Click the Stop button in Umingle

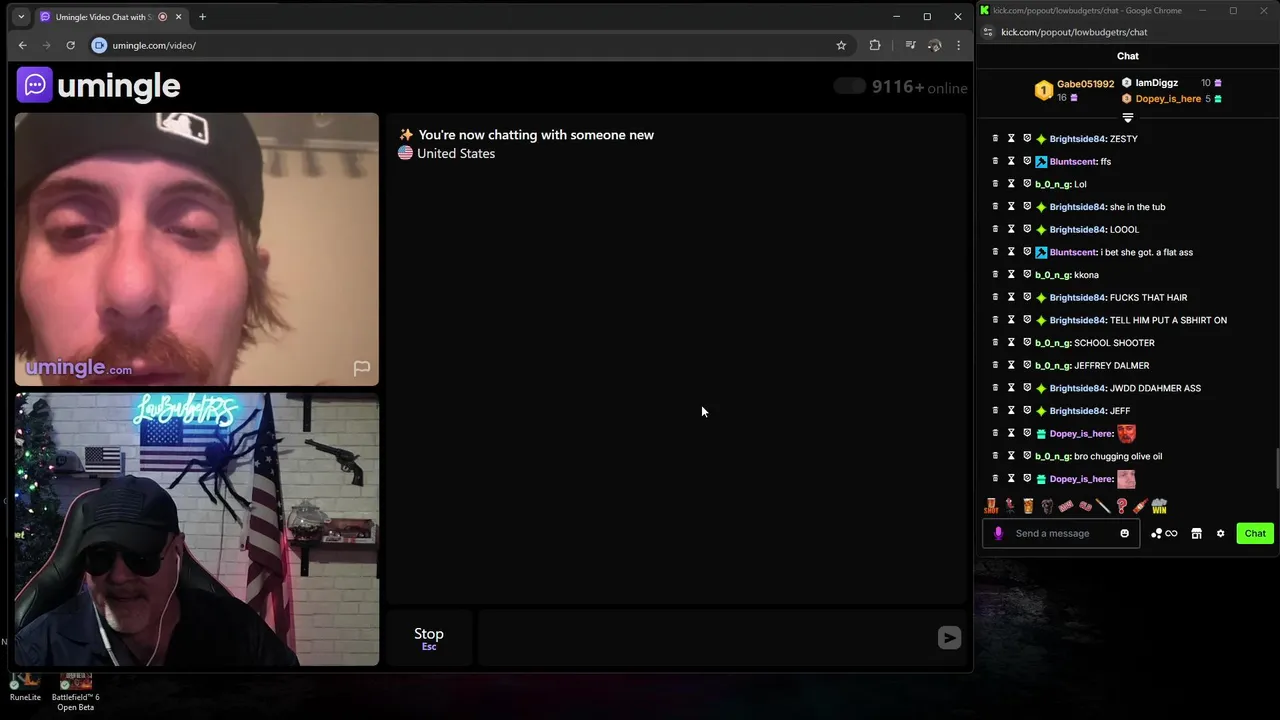click(x=429, y=637)
